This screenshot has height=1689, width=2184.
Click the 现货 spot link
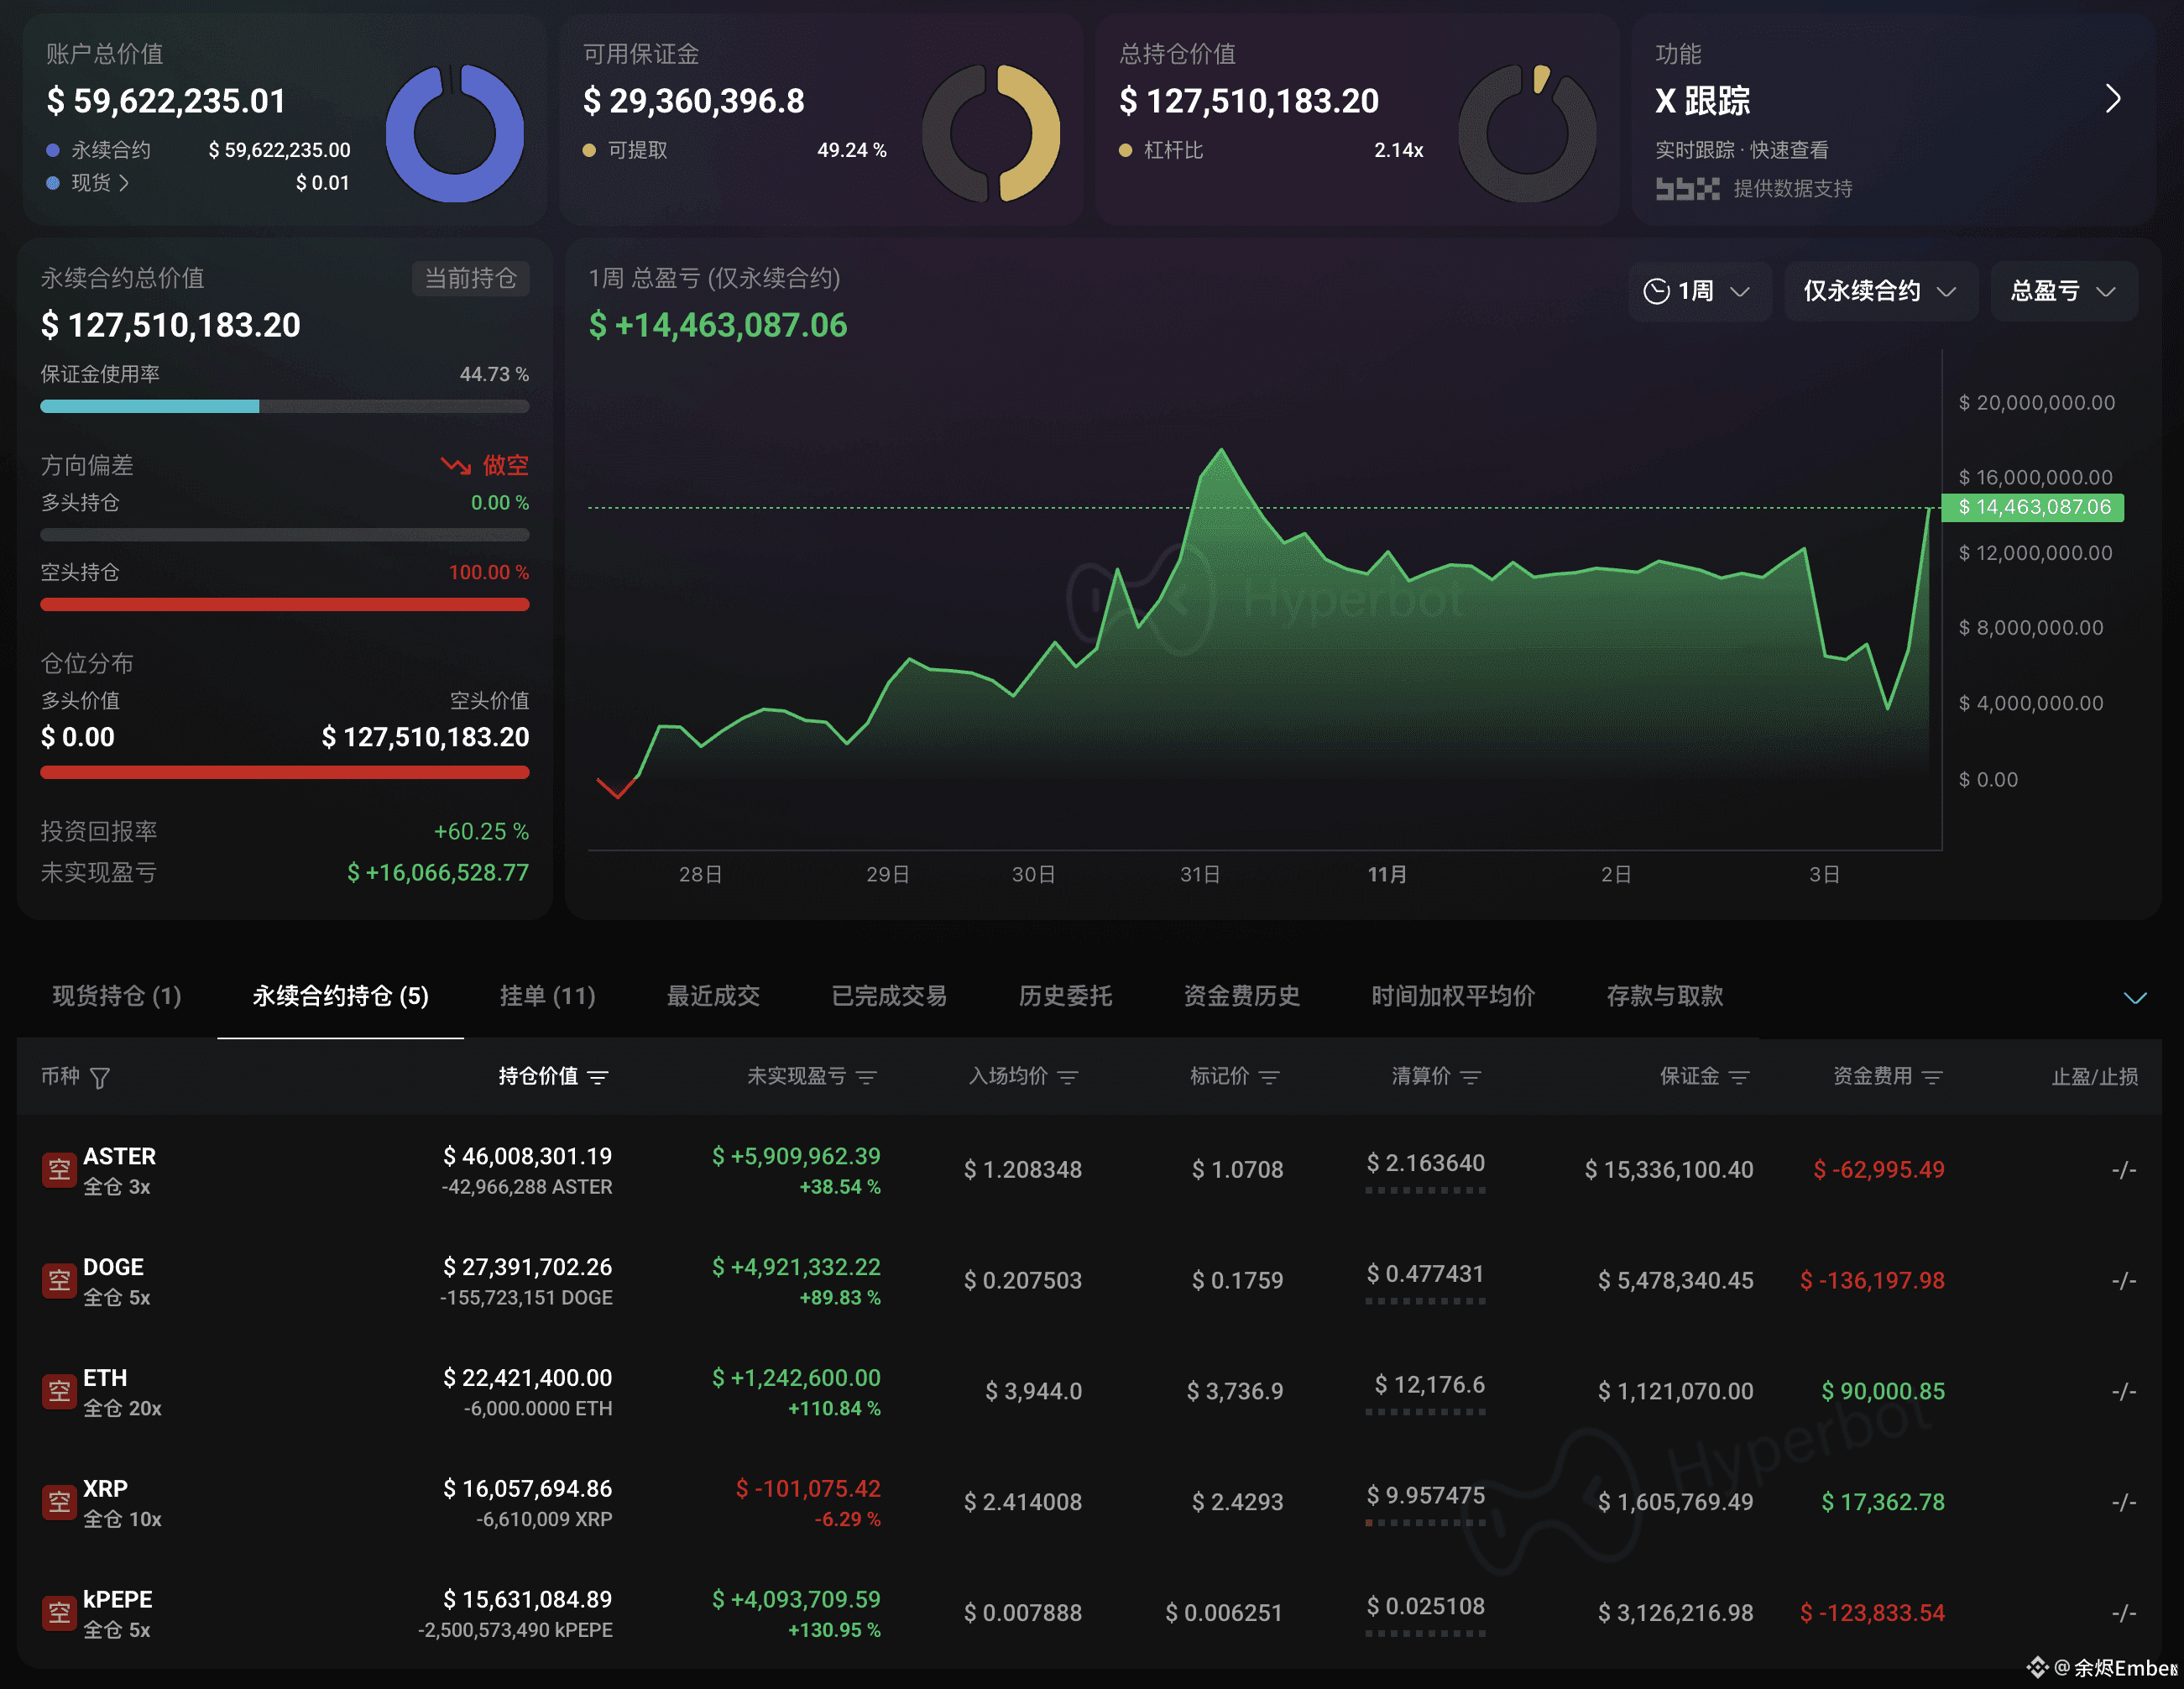coord(99,182)
